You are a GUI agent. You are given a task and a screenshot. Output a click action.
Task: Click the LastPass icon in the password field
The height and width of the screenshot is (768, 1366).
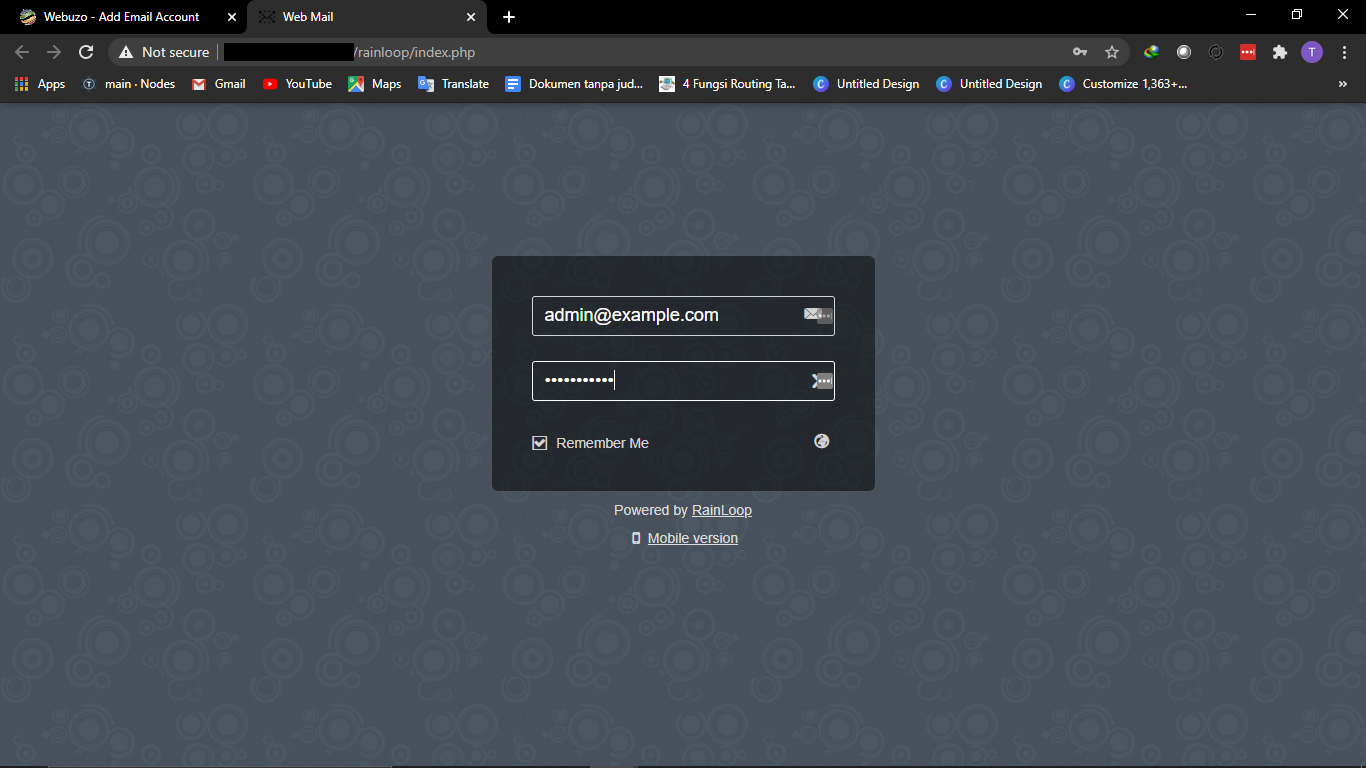click(x=825, y=381)
